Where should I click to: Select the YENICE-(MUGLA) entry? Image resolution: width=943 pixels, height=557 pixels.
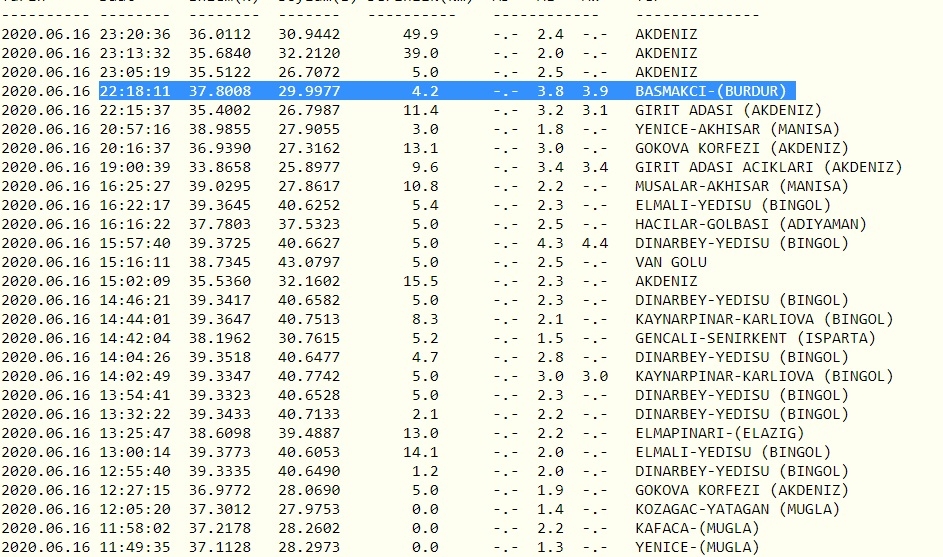pyautogui.click(x=697, y=547)
